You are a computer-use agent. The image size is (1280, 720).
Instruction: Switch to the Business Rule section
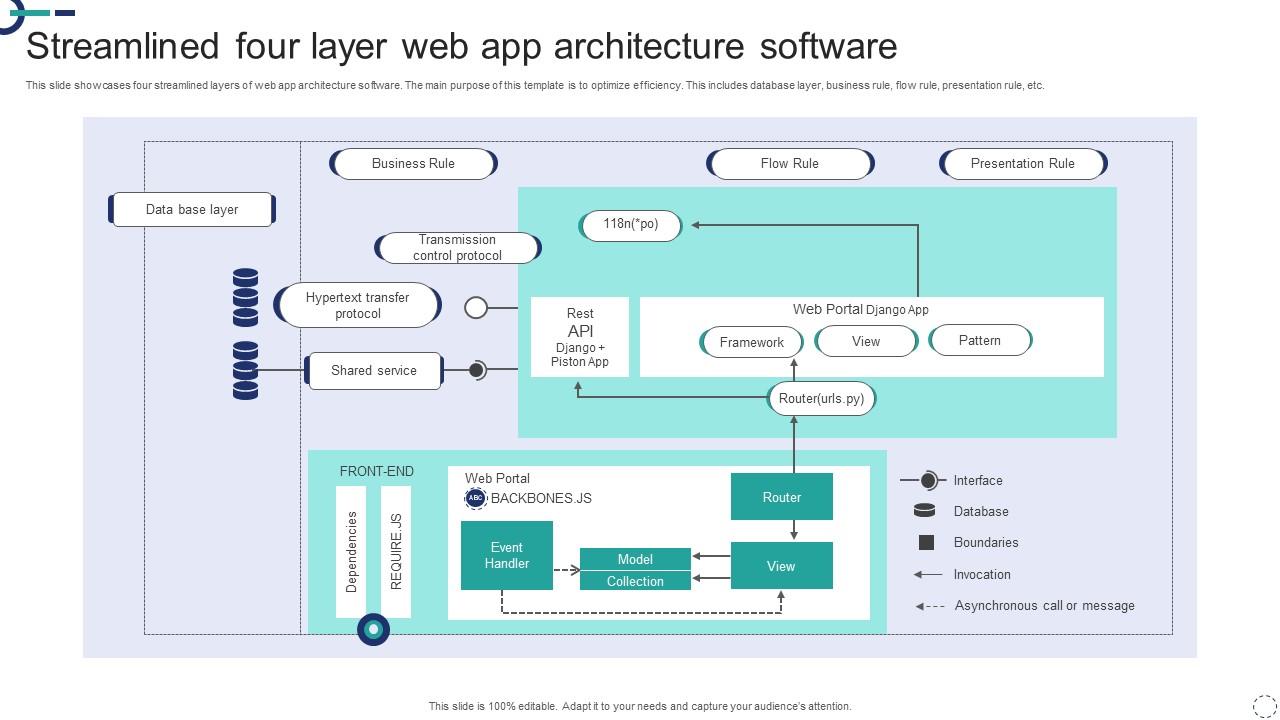coord(413,163)
